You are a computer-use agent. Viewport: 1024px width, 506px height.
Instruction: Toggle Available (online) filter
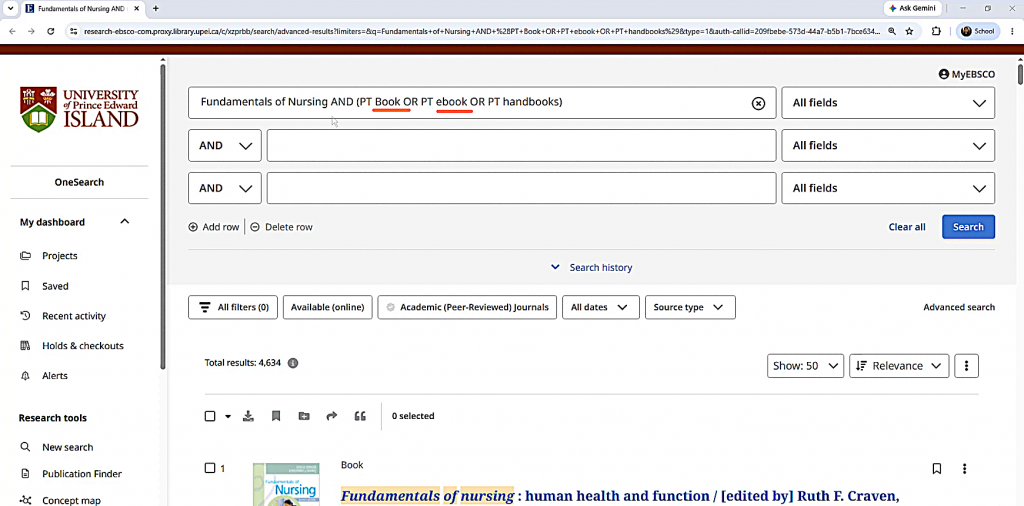point(327,307)
